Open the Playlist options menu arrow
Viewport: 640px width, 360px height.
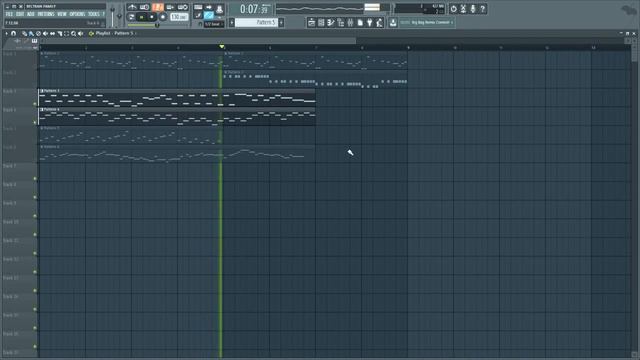[x=7, y=33]
